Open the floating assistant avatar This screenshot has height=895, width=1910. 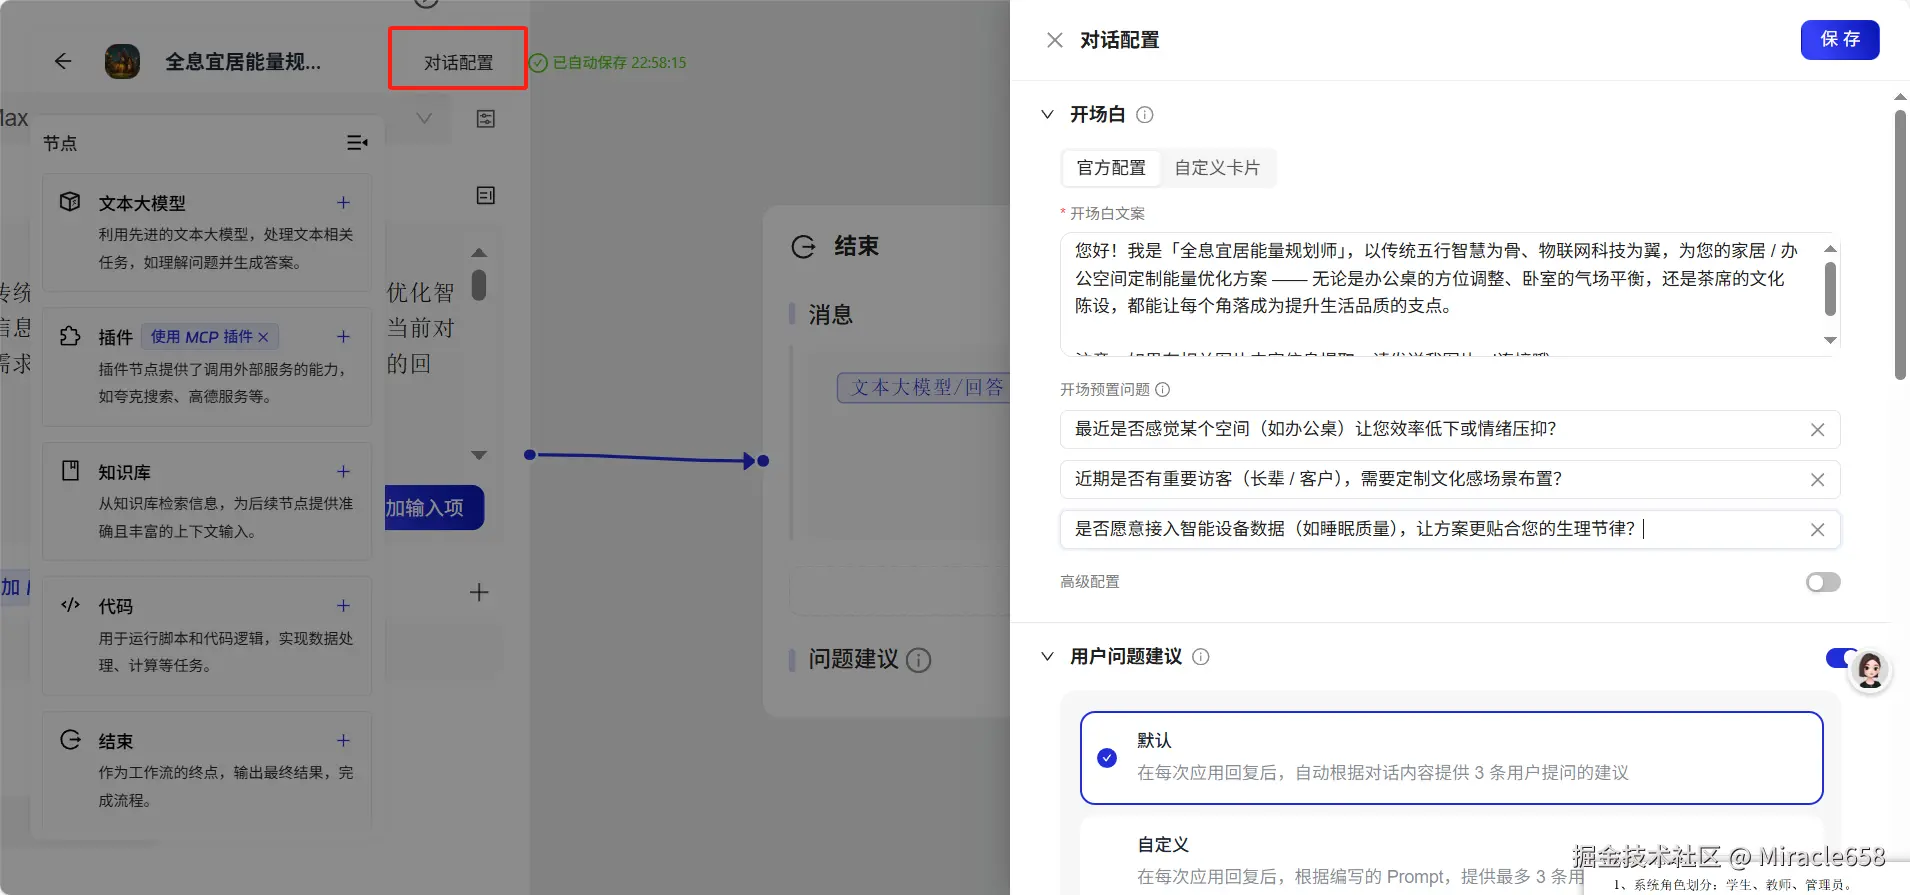pyautogui.click(x=1869, y=669)
